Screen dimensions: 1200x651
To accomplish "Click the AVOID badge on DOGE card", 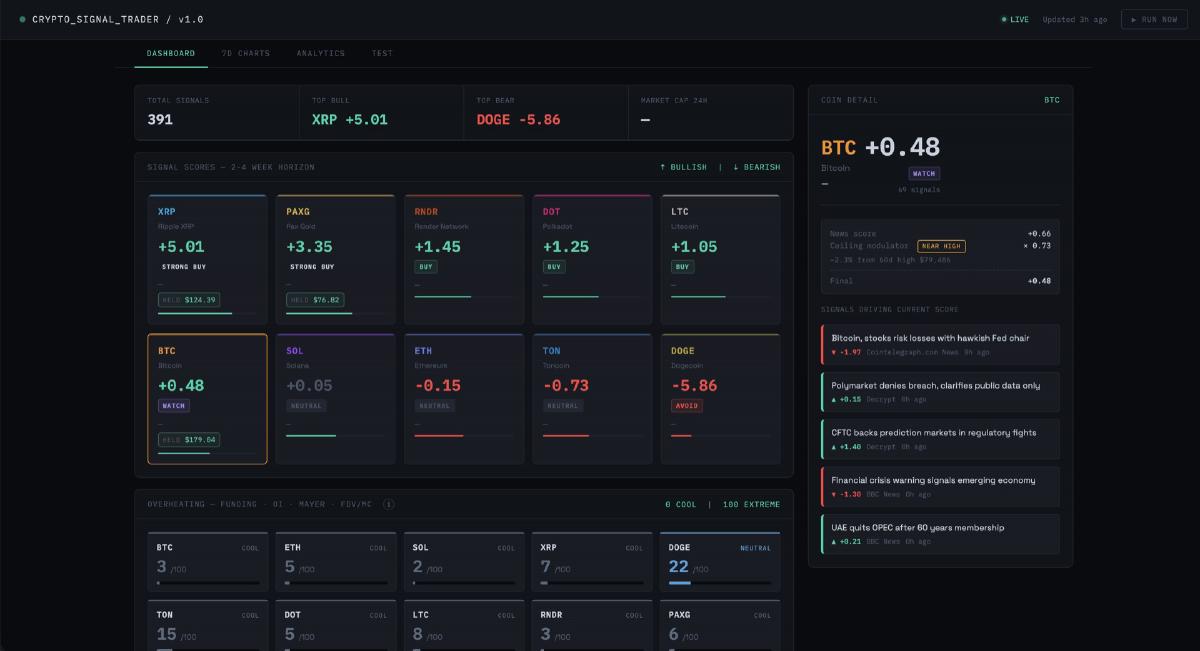I will tap(686, 406).
